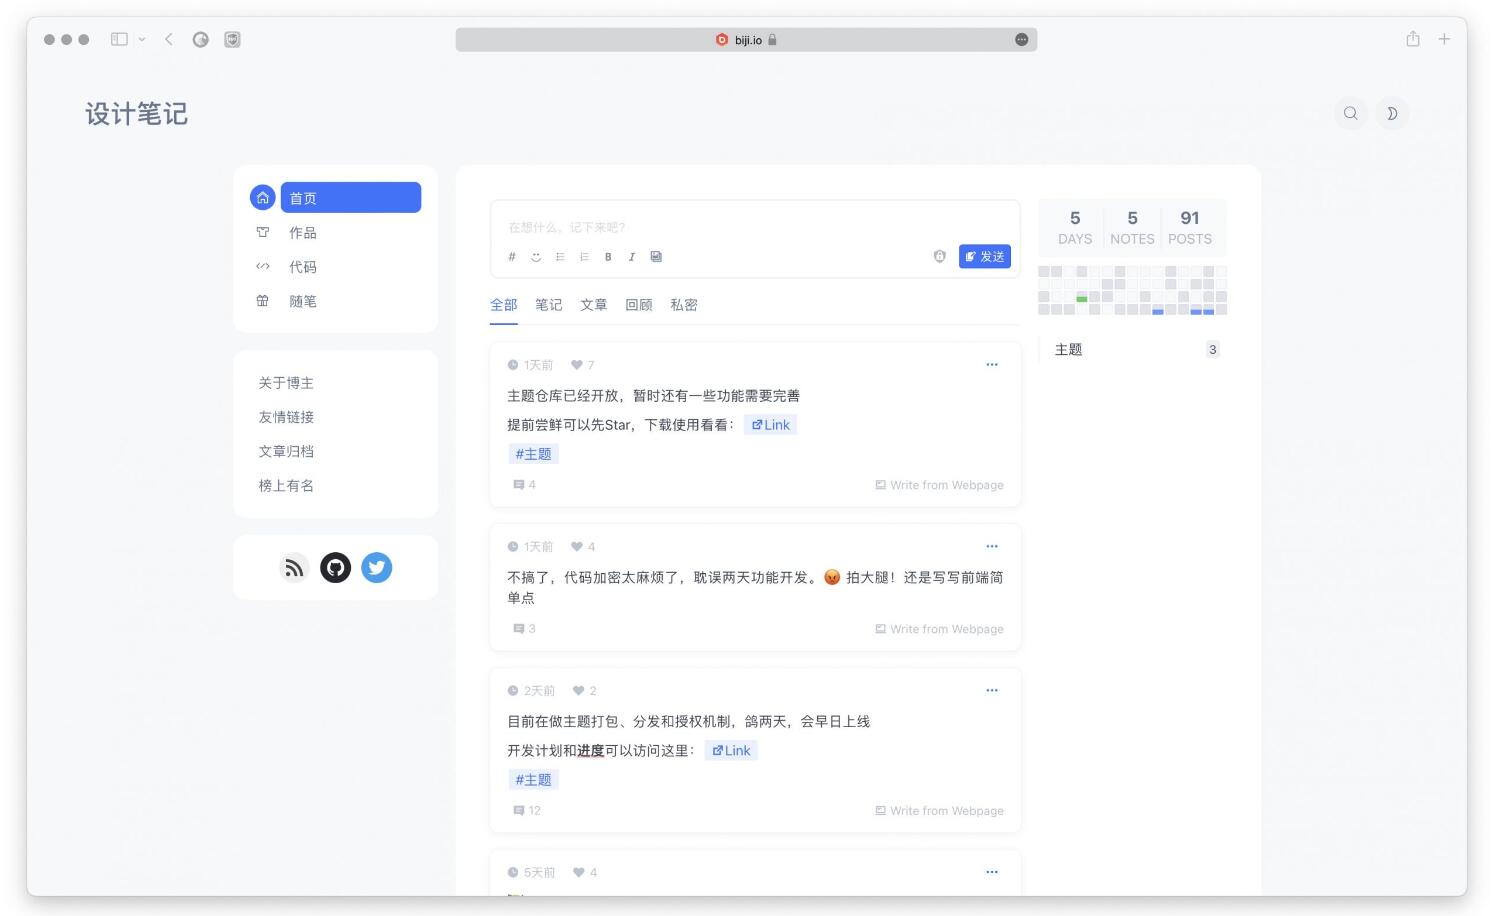Insert an image using the picture icon
The height and width of the screenshot is (916, 1493).
click(x=656, y=257)
